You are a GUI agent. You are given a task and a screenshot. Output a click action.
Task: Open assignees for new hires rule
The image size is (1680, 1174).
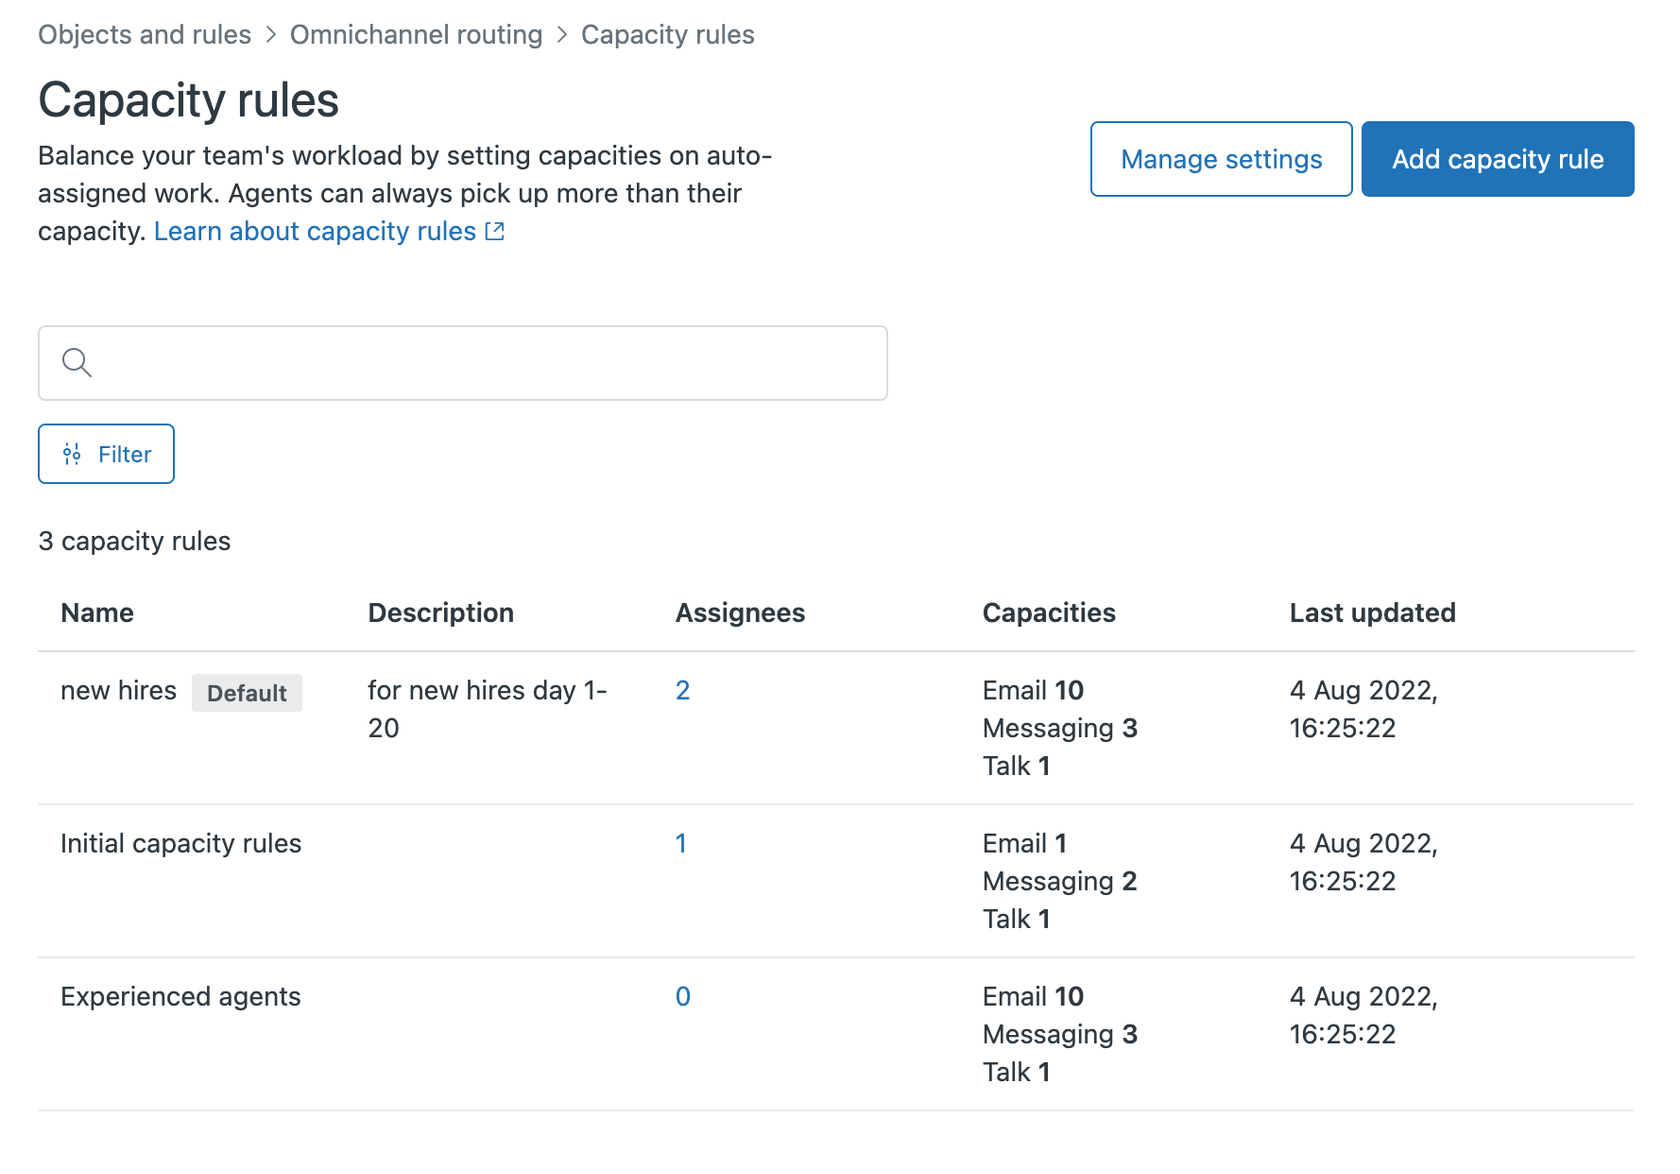pyautogui.click(x=683, y=690)
